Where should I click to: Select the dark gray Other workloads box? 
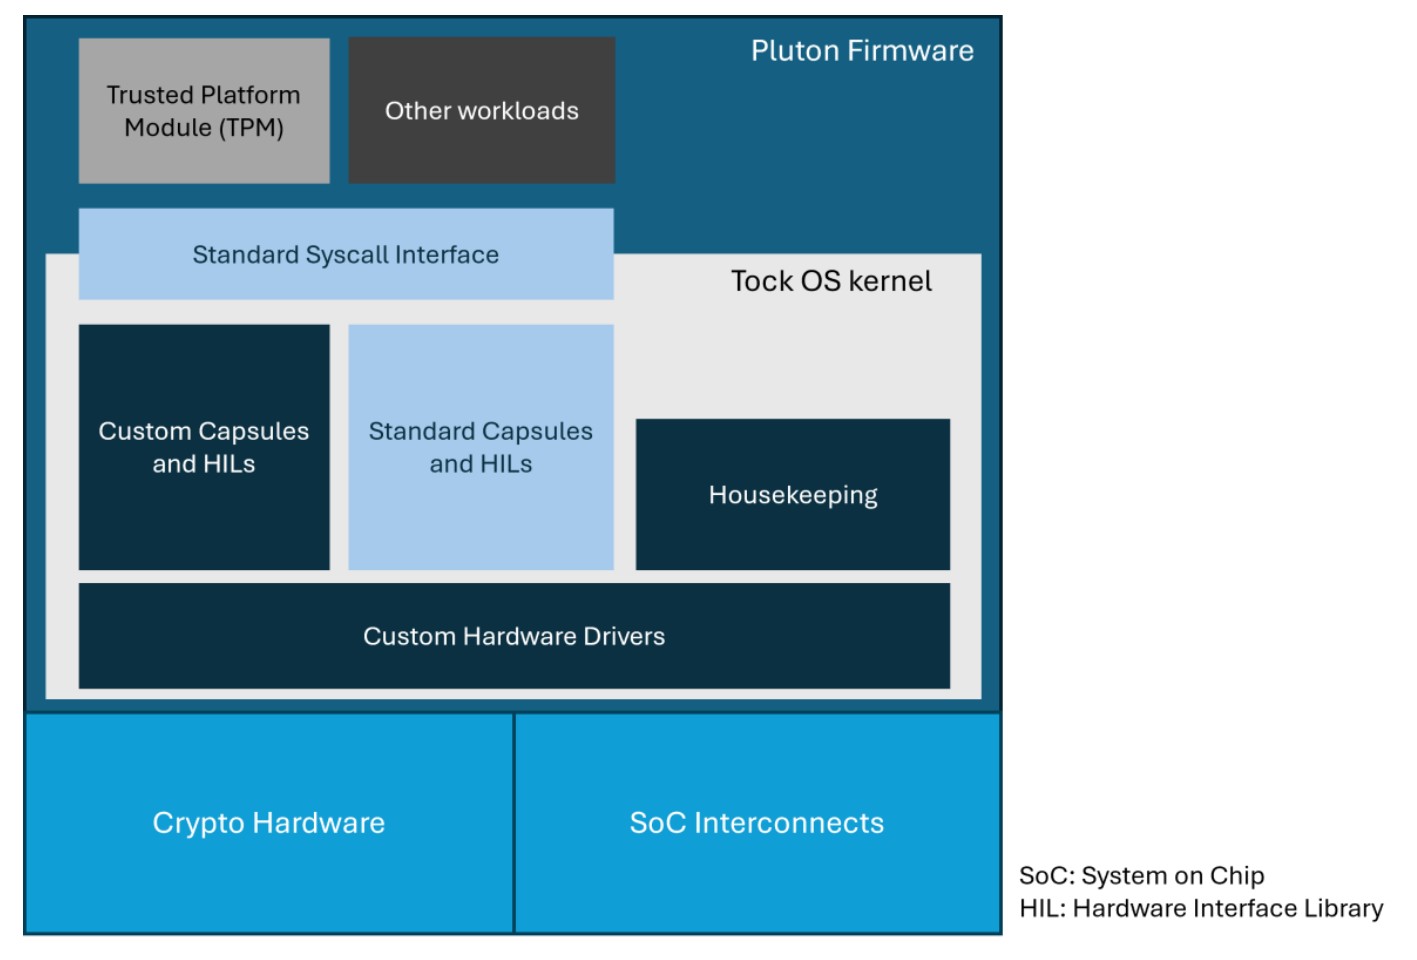tap(481, 110)
